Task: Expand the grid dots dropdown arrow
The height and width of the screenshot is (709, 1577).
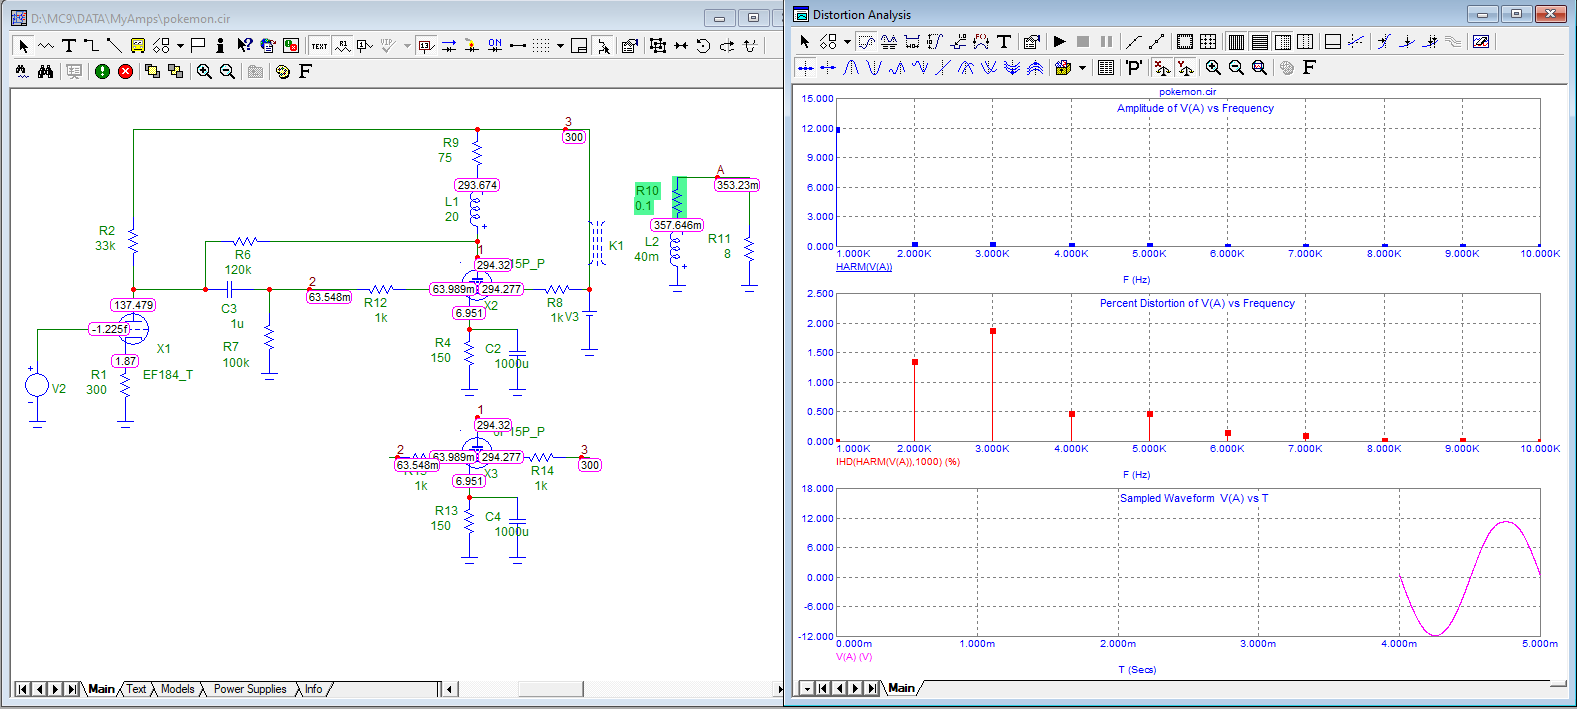Action: (560, 46)
